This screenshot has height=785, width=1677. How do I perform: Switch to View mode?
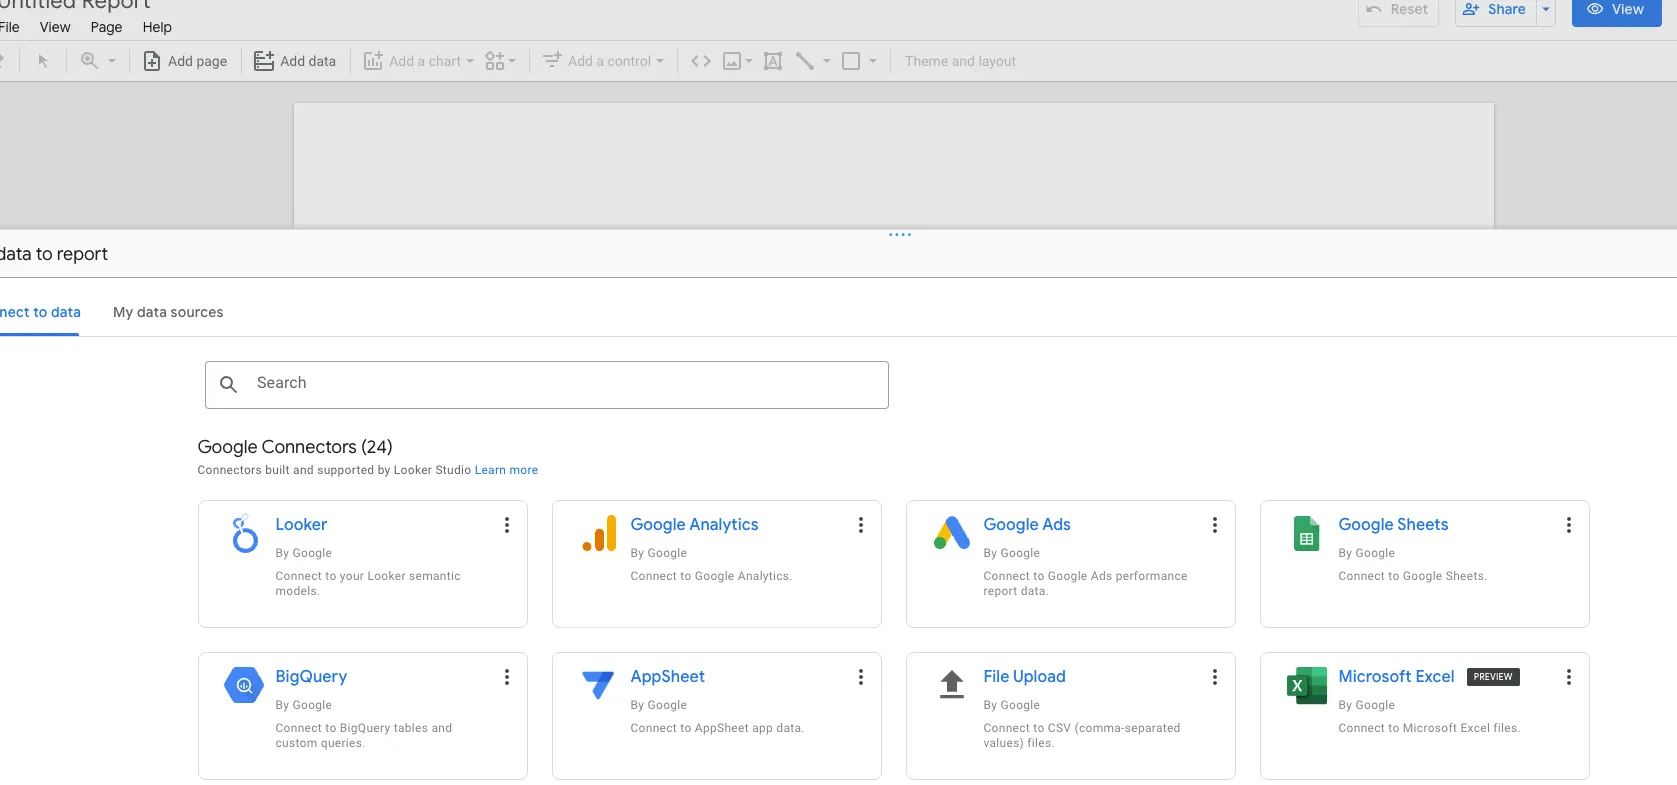coord(1616,10)
